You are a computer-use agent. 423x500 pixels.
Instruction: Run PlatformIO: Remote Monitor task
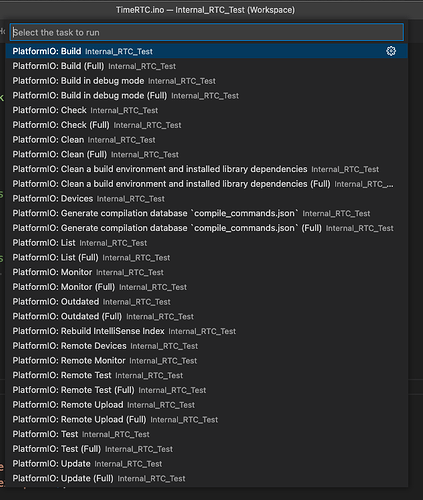[x=206, y=360]
